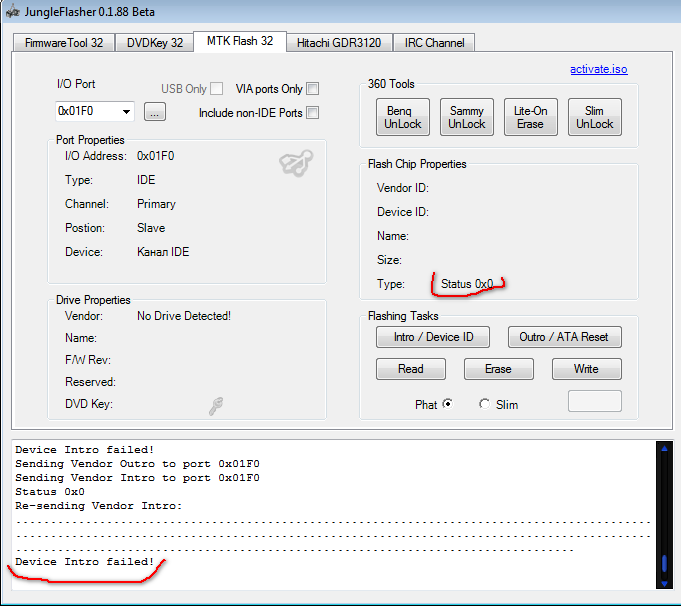Click the Sammy UnLock button
Screen dimensions: 681x606
click(x=466, y=117)
